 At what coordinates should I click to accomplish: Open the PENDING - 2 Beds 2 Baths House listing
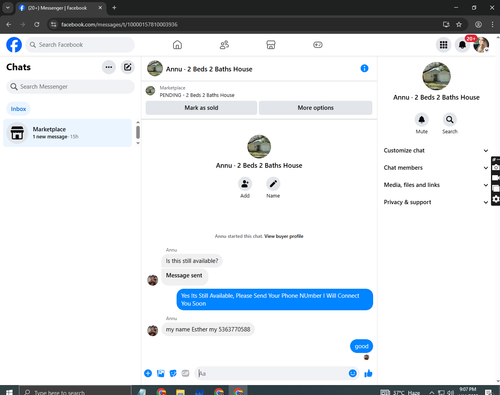click(197, 95)
